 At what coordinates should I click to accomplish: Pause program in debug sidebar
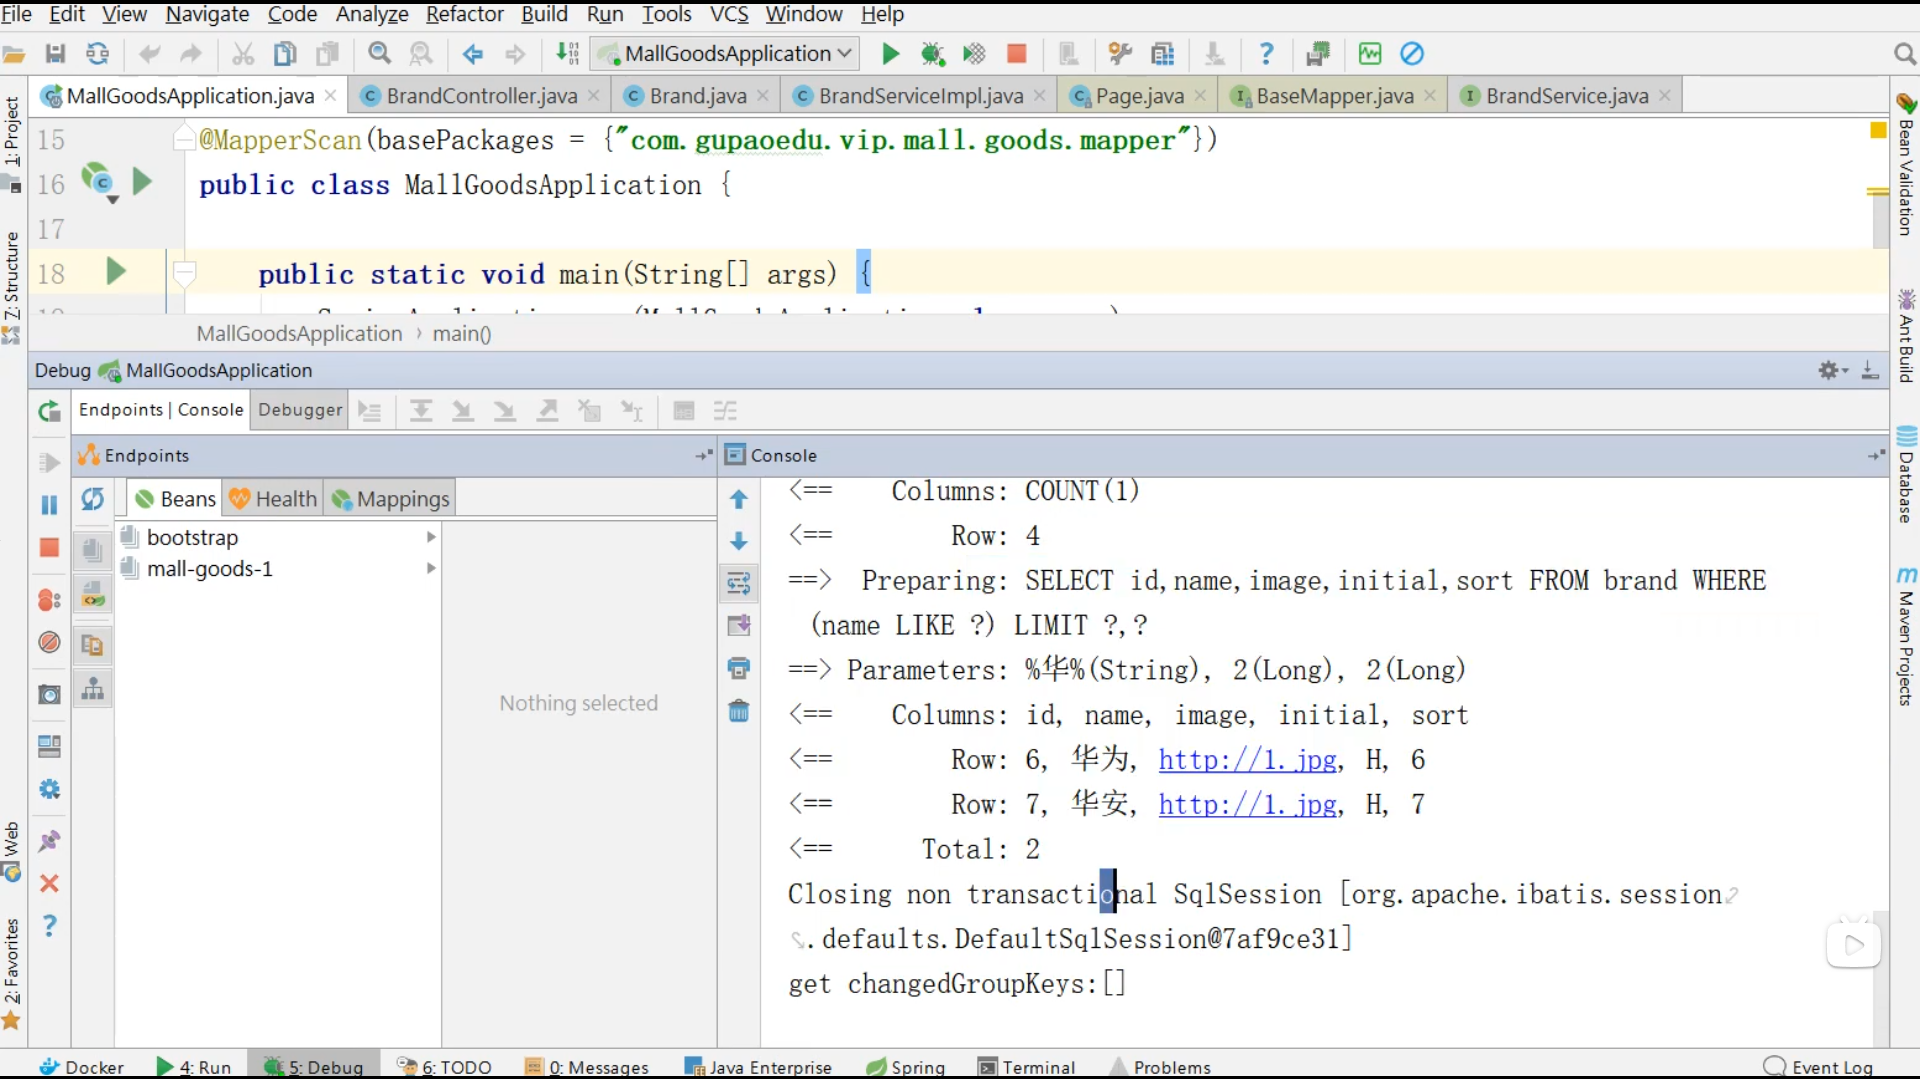tap(49, 505)
